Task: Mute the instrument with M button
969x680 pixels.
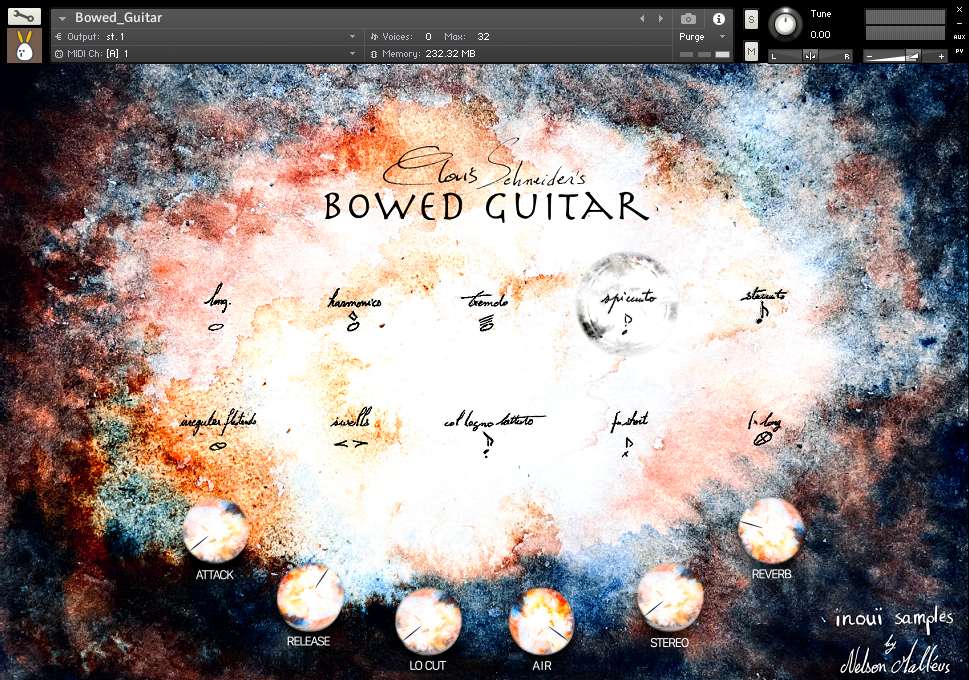Action: click(751, 50)
